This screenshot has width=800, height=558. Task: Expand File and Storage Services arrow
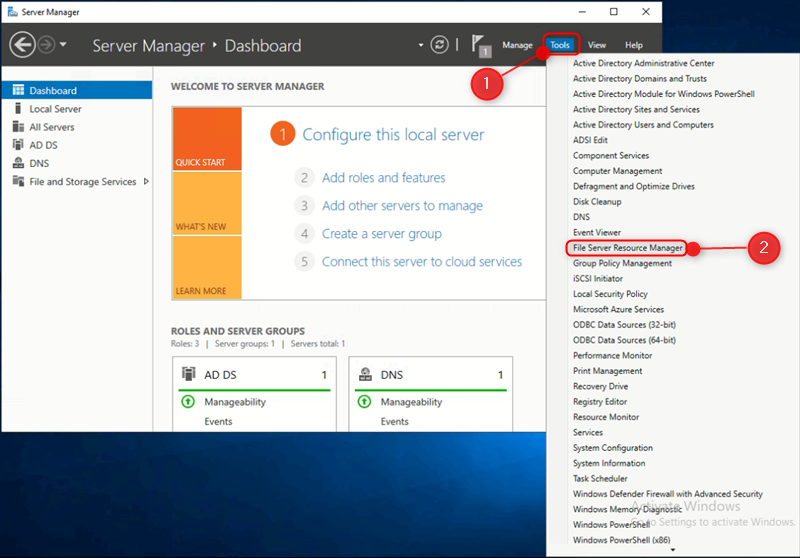coord(146,181)
